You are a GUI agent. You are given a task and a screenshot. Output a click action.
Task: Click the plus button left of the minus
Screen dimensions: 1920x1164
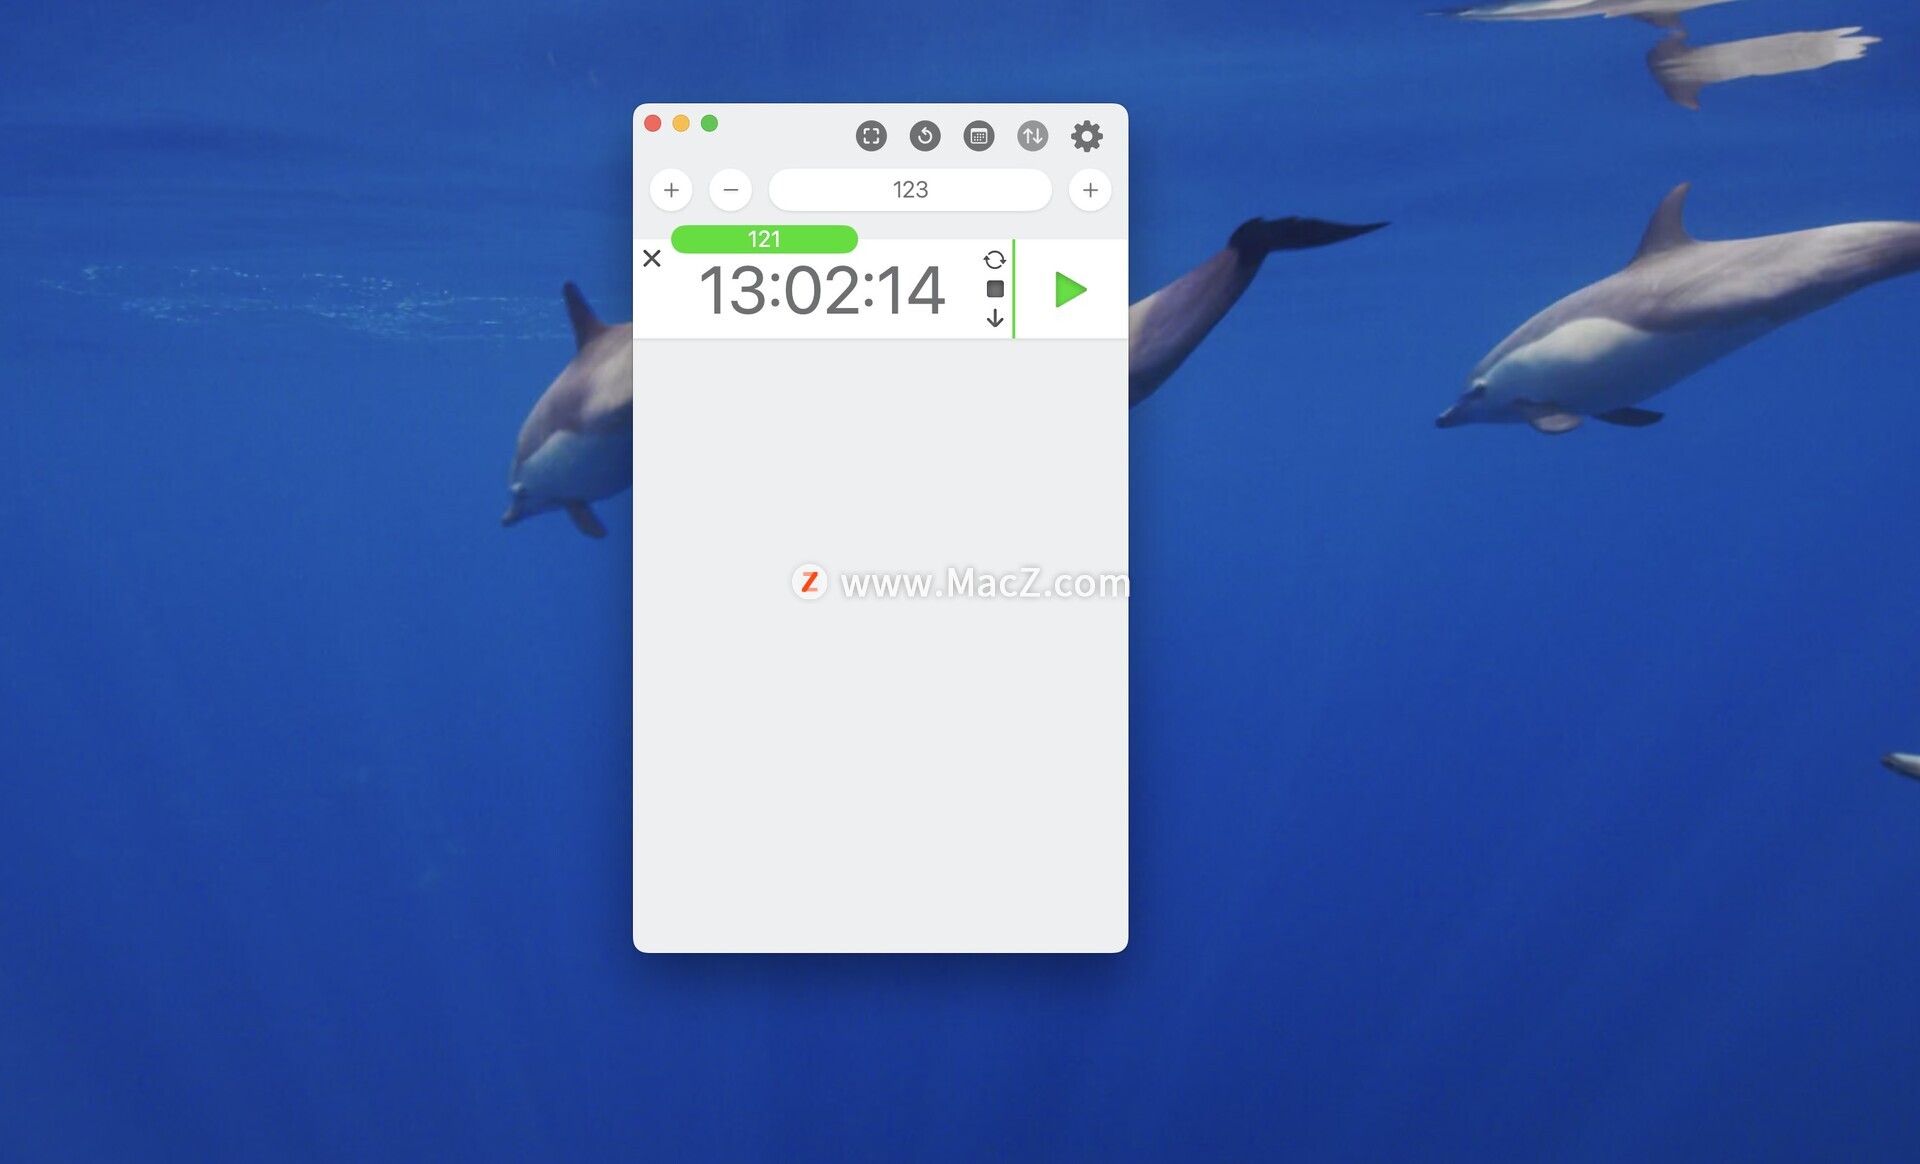671,190
